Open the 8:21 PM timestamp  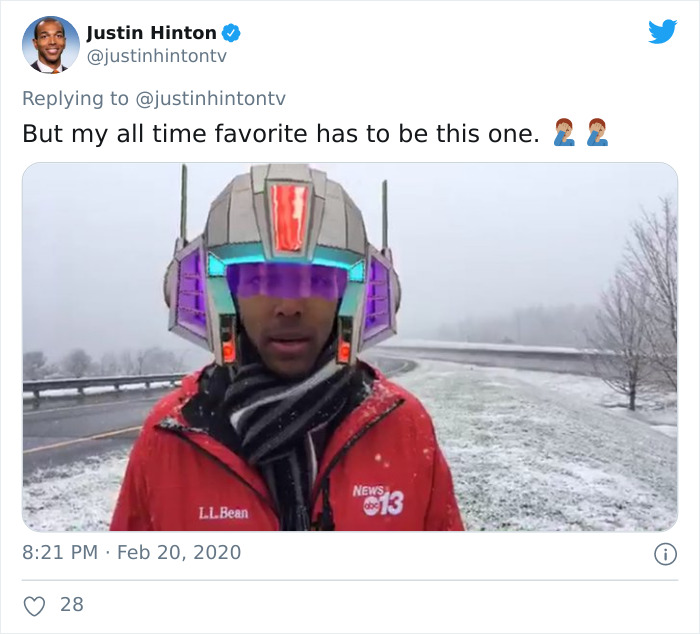pos(60,552)
